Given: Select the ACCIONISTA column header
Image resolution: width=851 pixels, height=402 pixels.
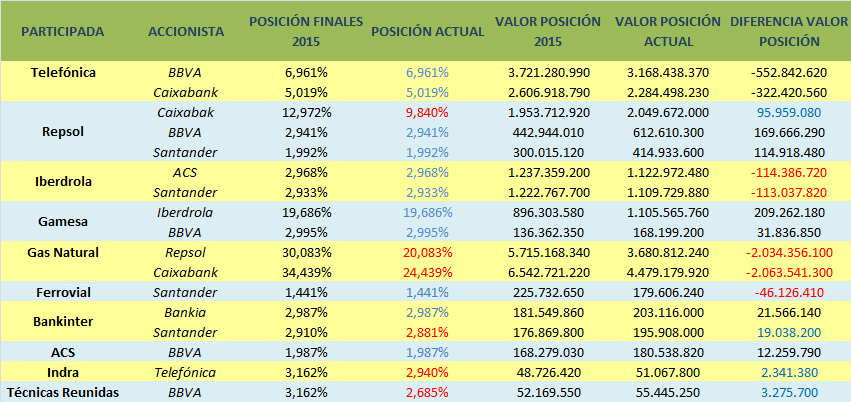Looking at the screenshot, I should 185,31.
